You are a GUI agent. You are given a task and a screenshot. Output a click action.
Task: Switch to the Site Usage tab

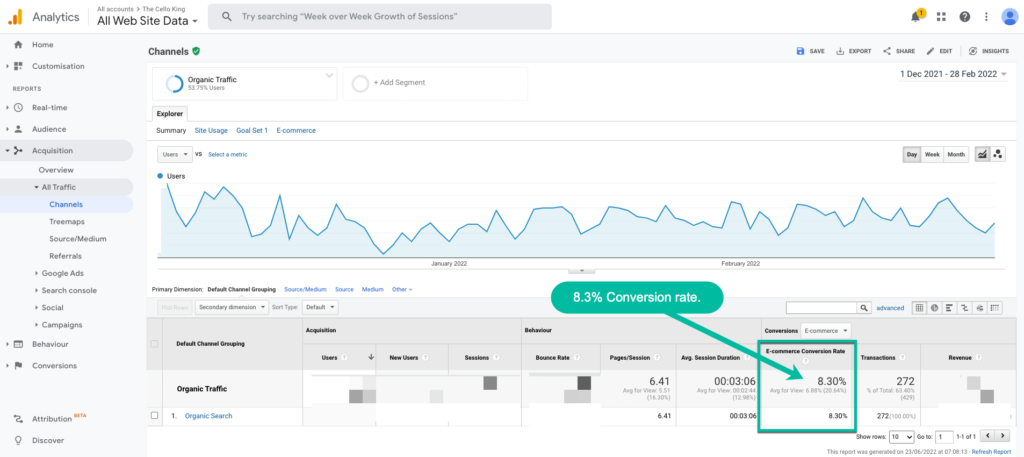(211, 130)
